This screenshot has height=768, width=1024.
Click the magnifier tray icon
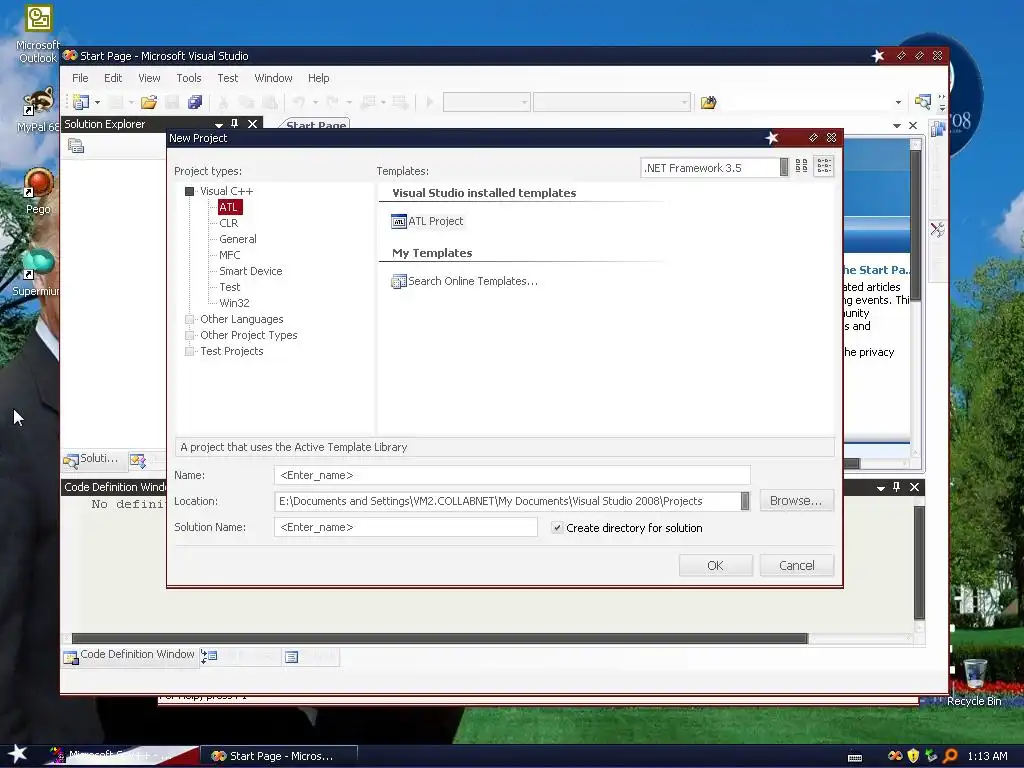[950, 756]
